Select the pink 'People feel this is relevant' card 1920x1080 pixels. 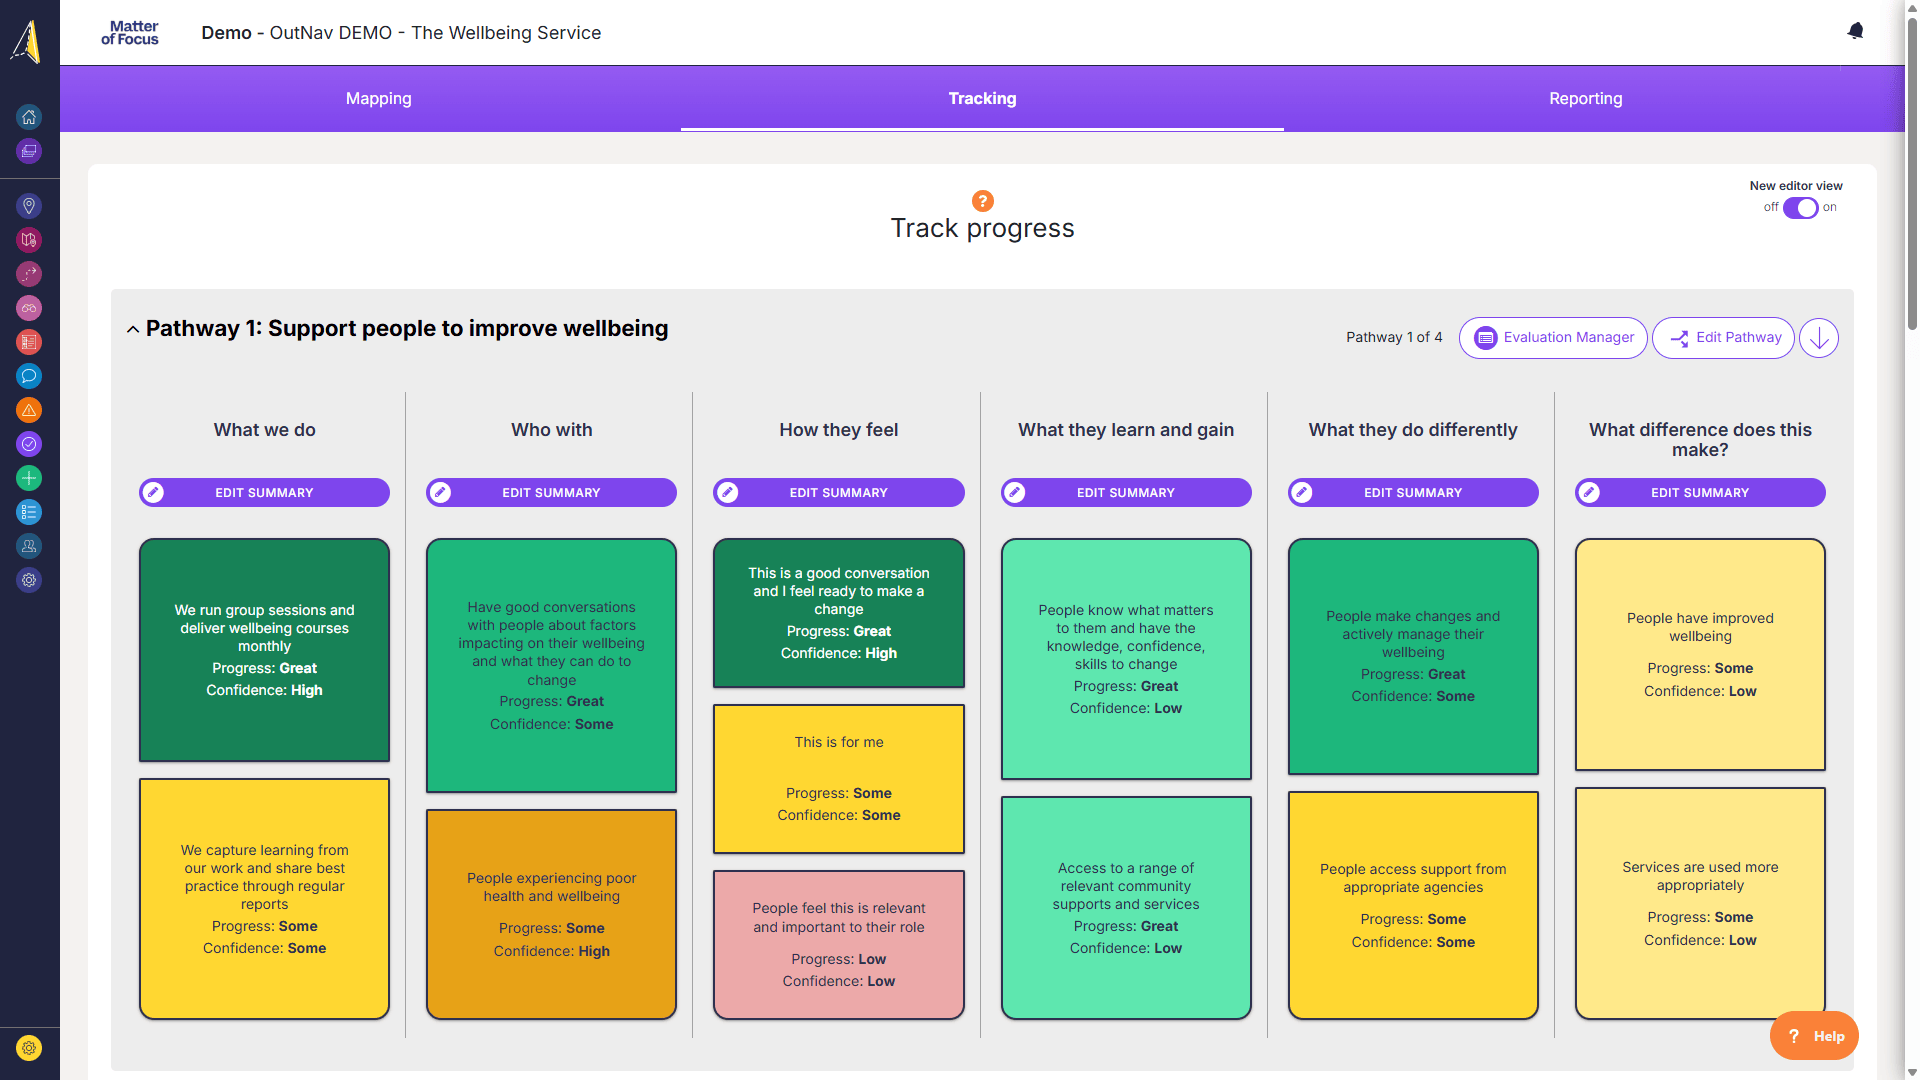click(x=838, y=944)
